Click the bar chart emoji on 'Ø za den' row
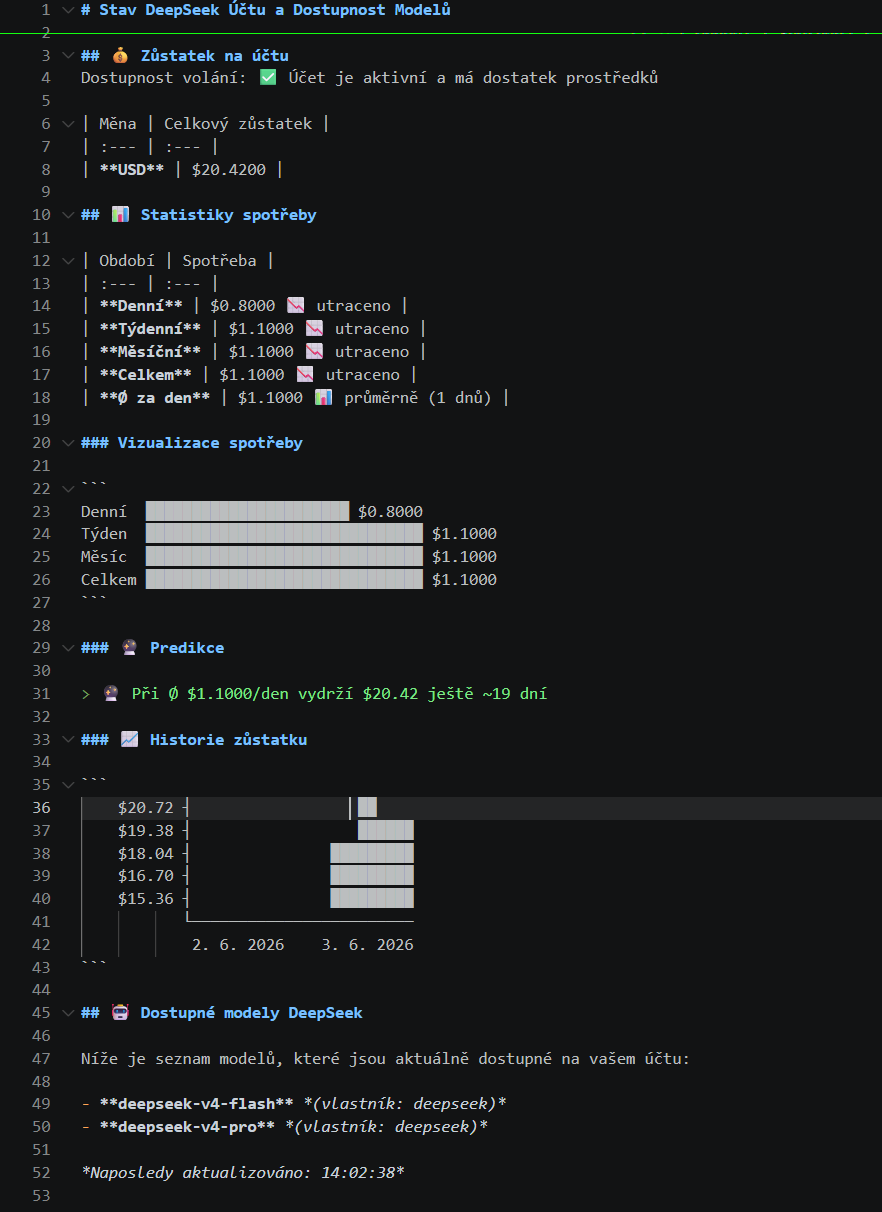Screen dimensions: 882x1212 (323, 398)
